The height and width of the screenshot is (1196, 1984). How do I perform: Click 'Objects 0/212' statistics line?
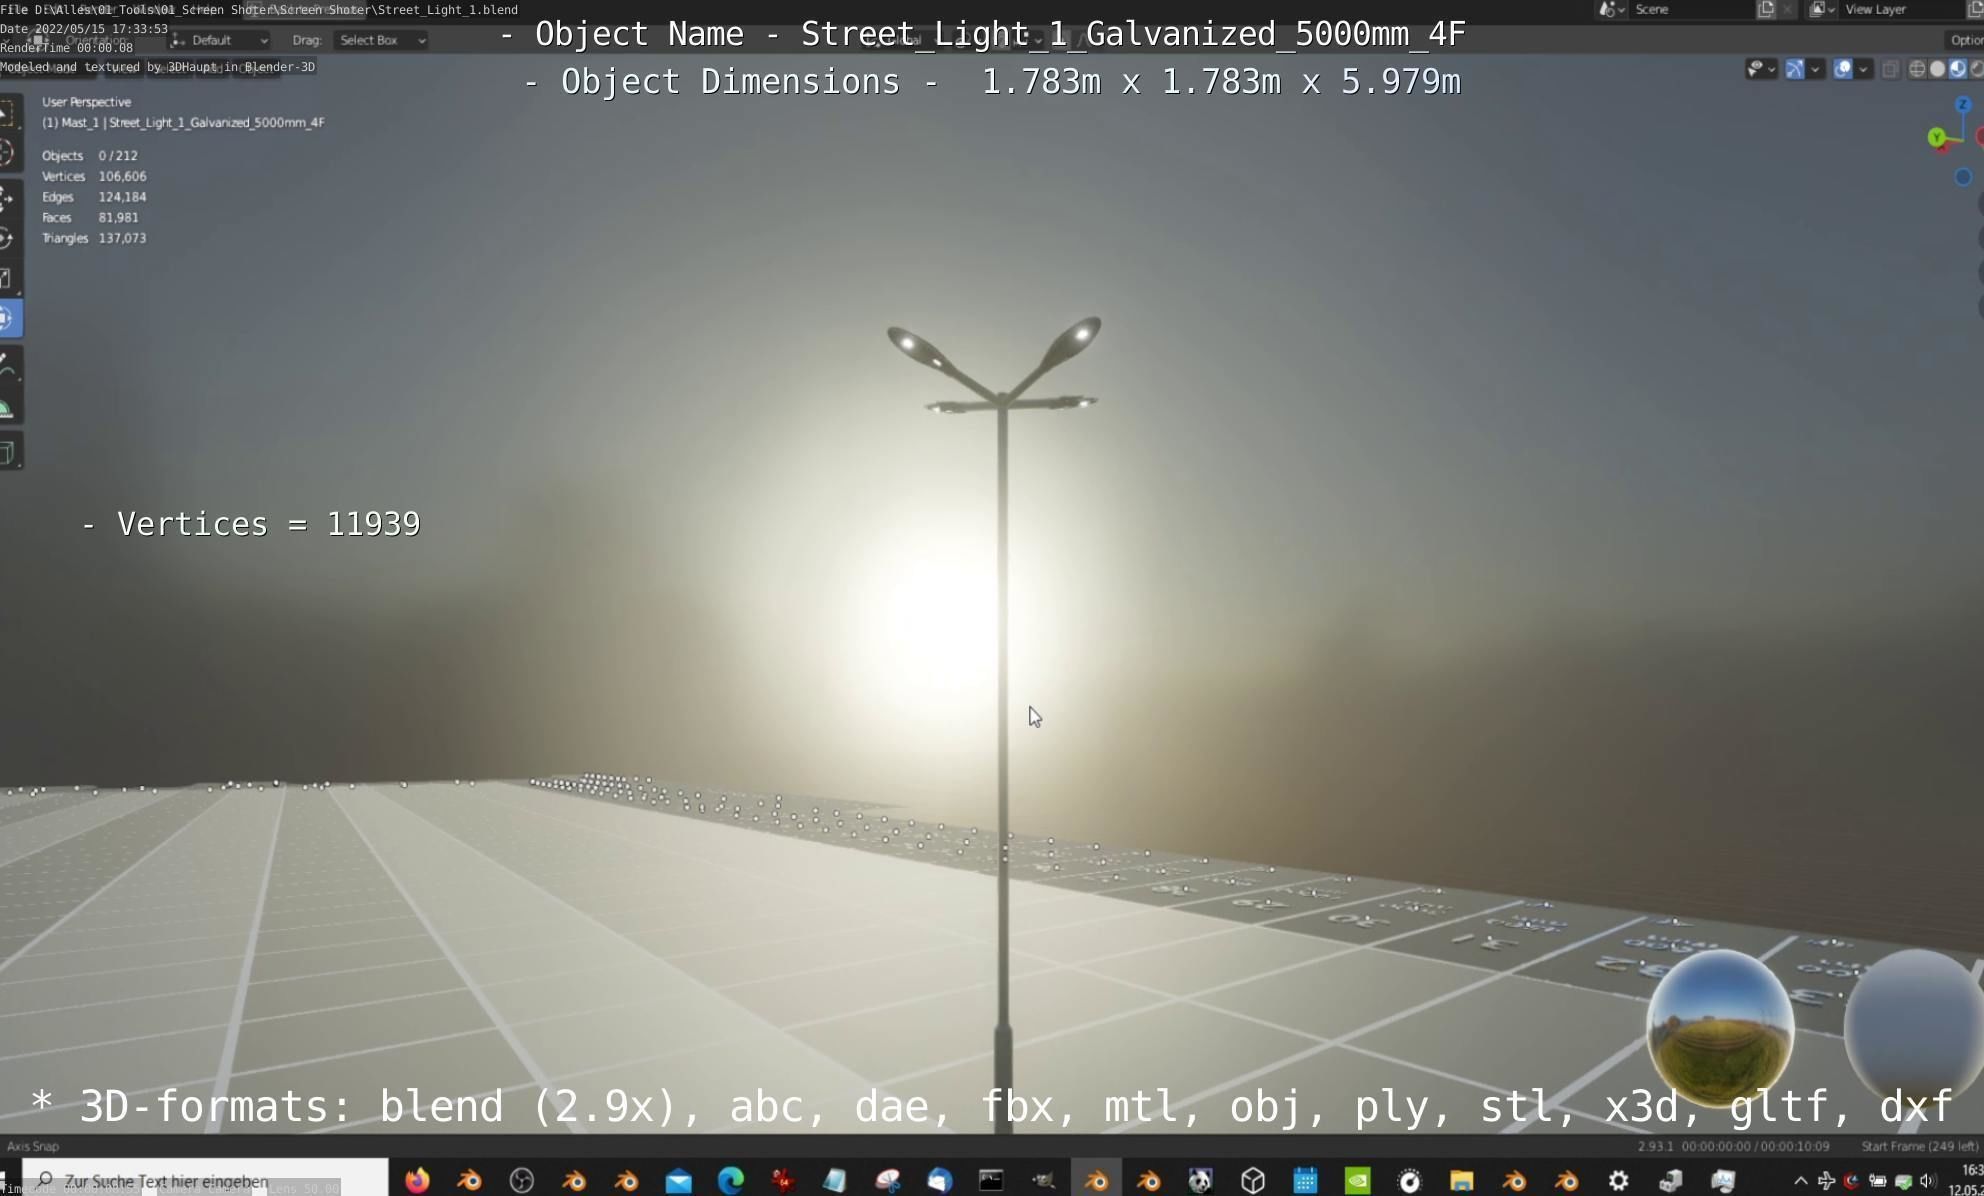[90, 156]
